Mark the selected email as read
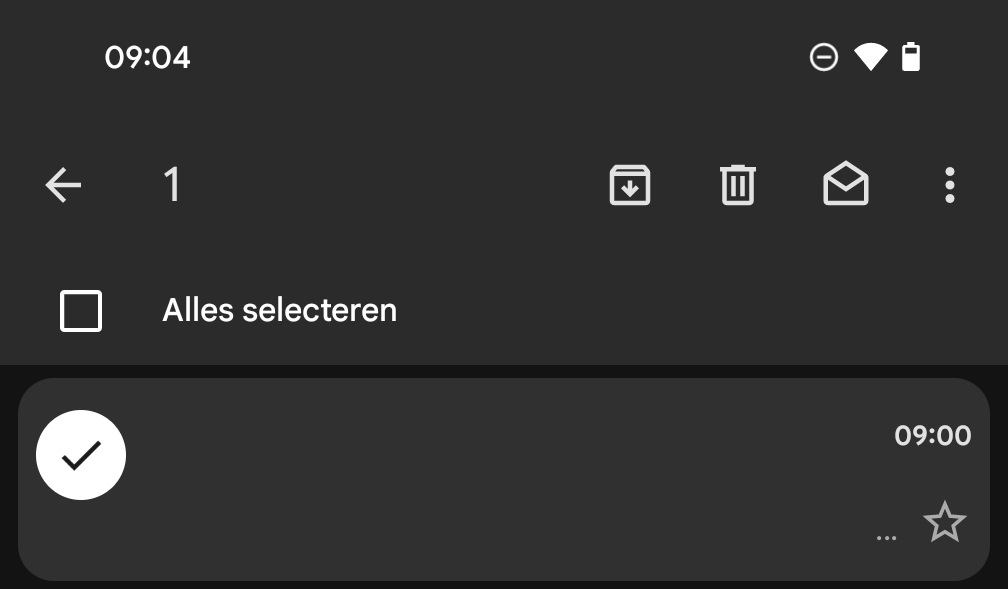Viewport: 1008px width, 589px height. click(845, 185)
